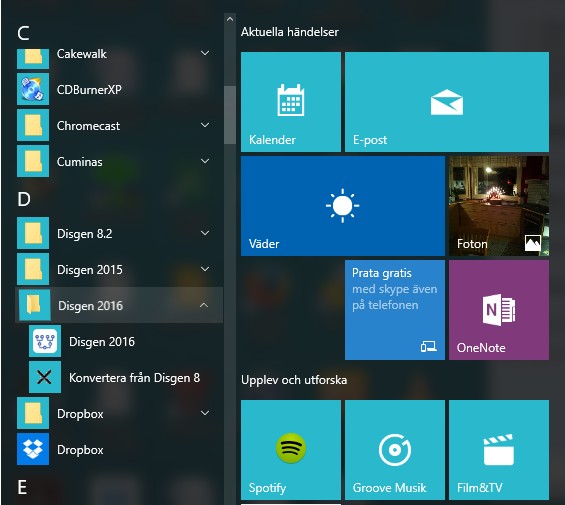Open the Cakewalk folder icon

[33, 58]
